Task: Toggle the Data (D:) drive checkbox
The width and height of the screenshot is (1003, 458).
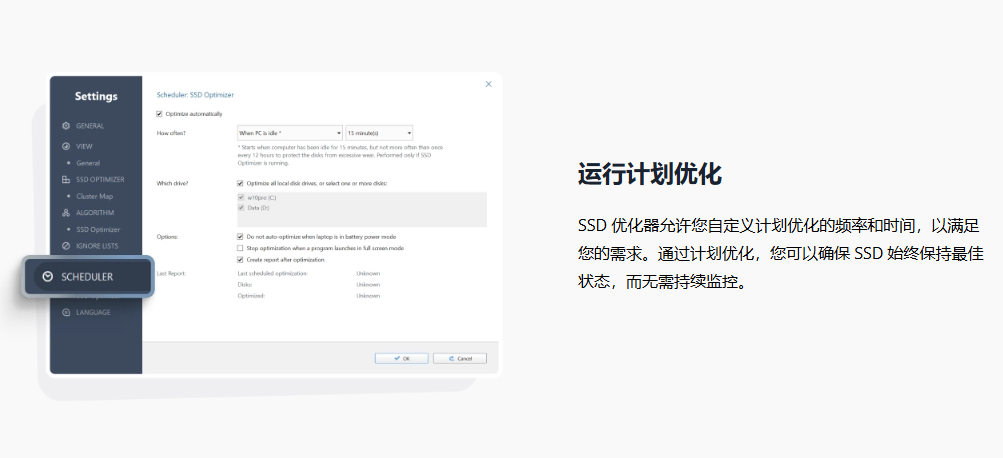Action: (241, 208)
